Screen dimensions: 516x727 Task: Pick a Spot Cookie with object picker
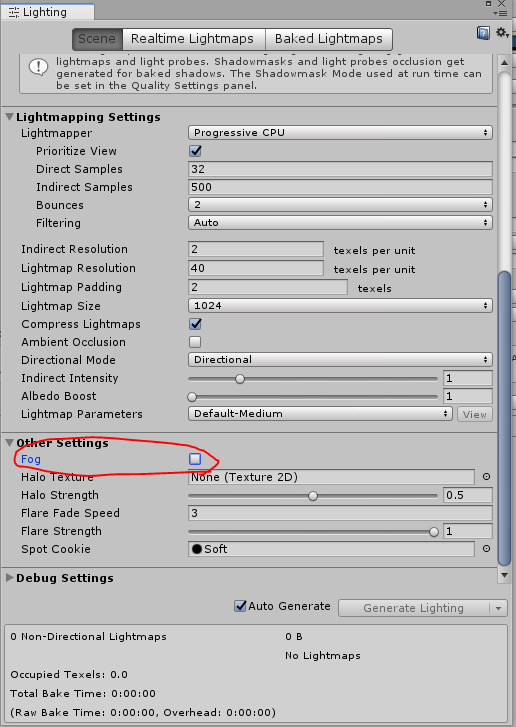486,549
